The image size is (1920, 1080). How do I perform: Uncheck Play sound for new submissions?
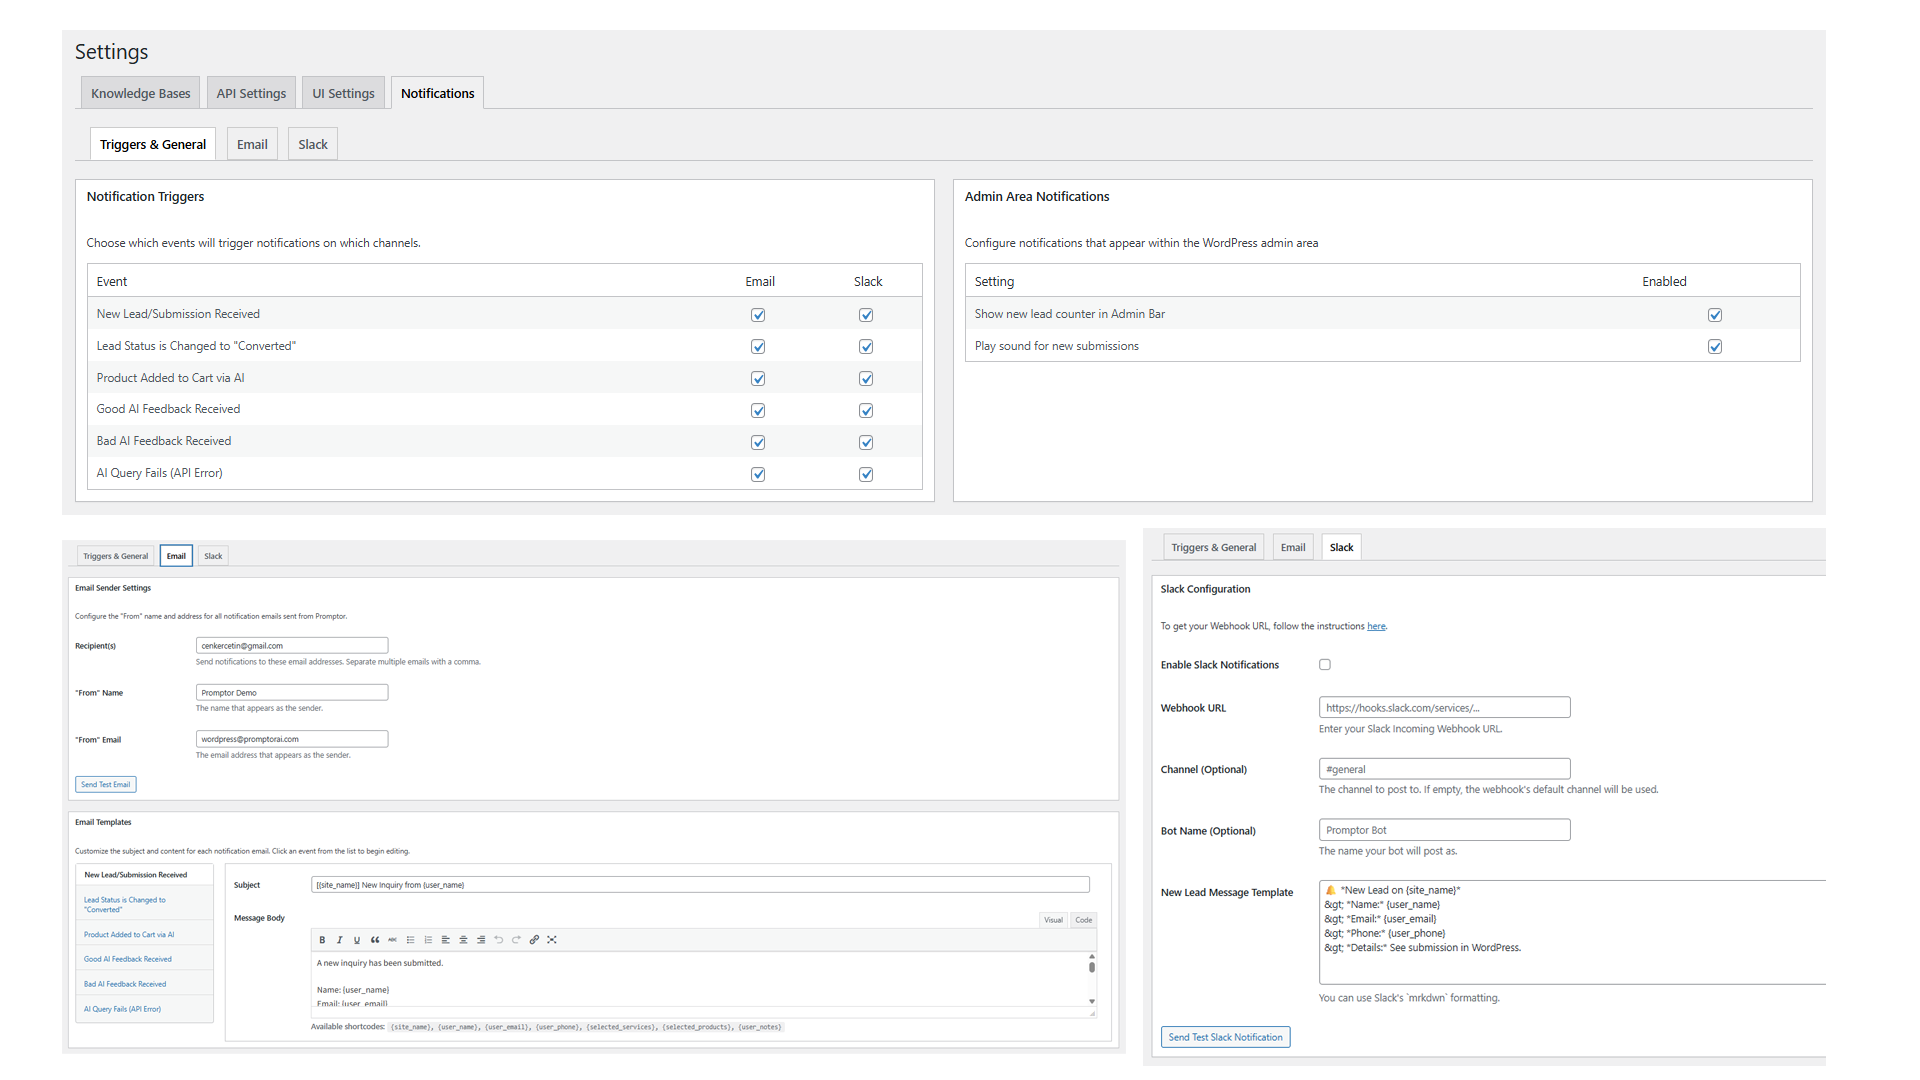point(1715,346)
